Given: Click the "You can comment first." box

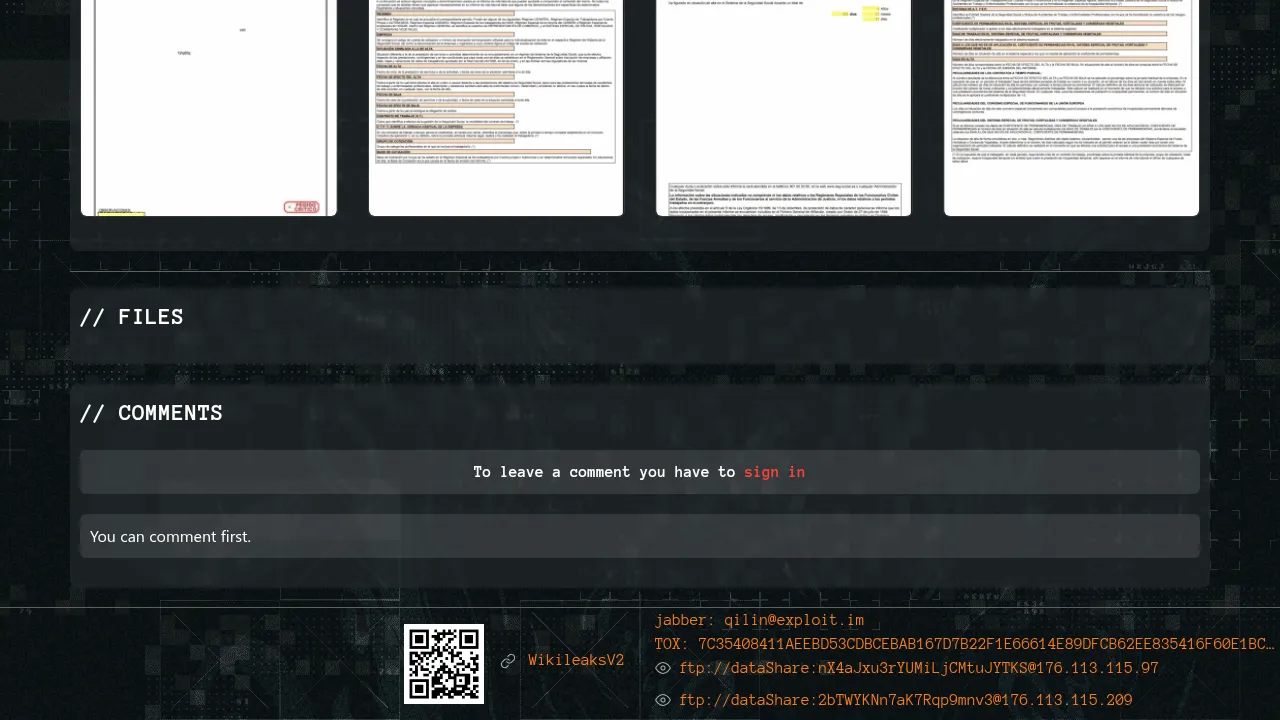Looking at the screenshot, I should [x=640, y=536].
